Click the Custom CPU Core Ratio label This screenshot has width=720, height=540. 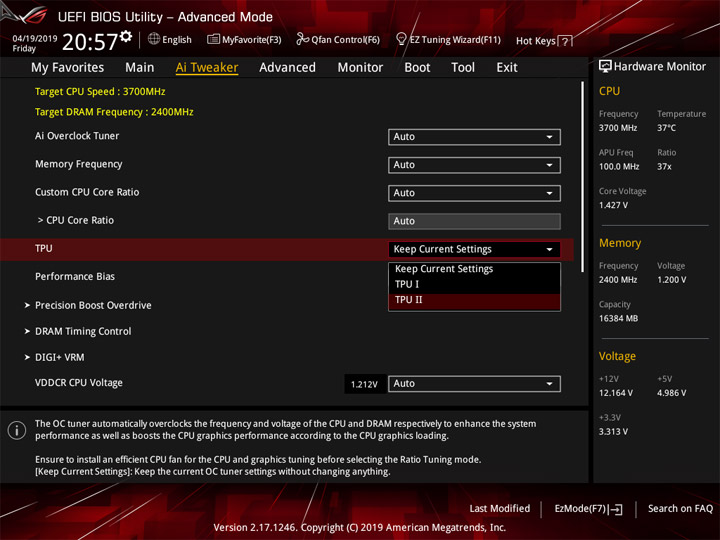coord(87,192)
